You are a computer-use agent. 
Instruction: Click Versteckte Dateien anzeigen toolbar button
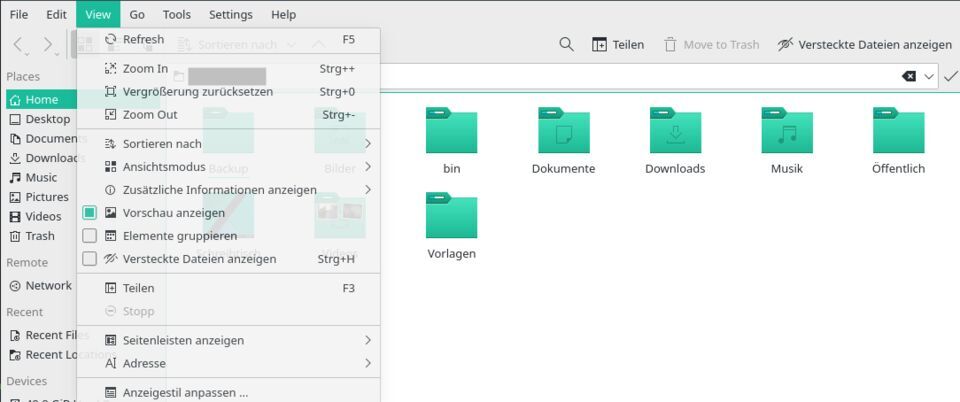(864, 44)
